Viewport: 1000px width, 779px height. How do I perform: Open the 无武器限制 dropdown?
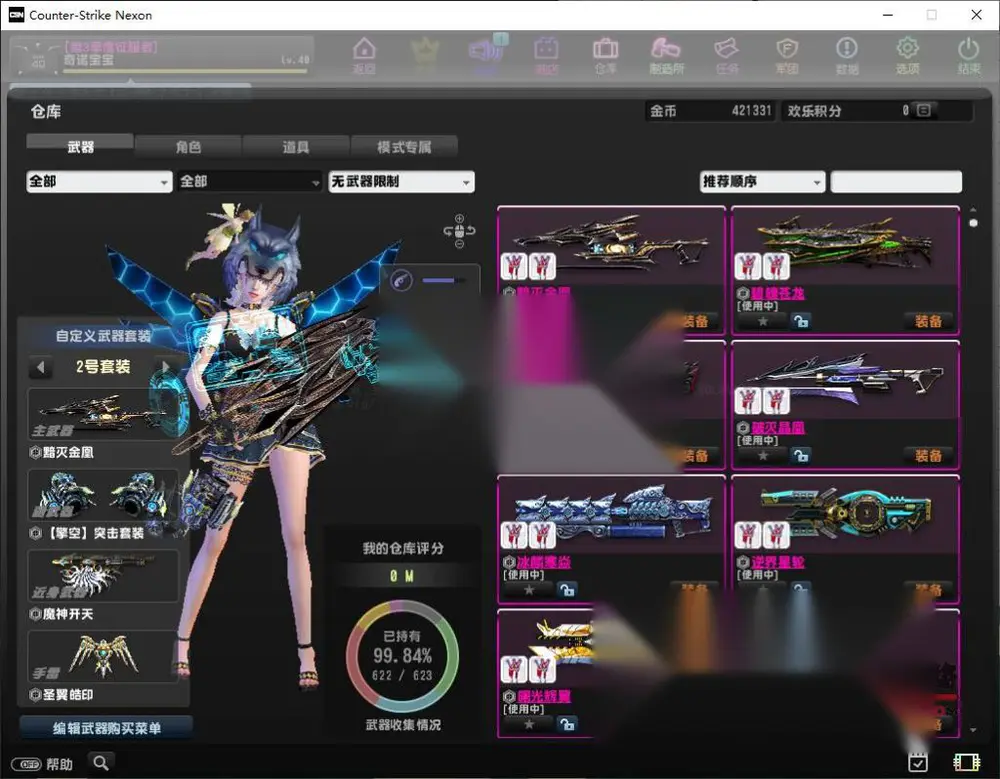402,182
